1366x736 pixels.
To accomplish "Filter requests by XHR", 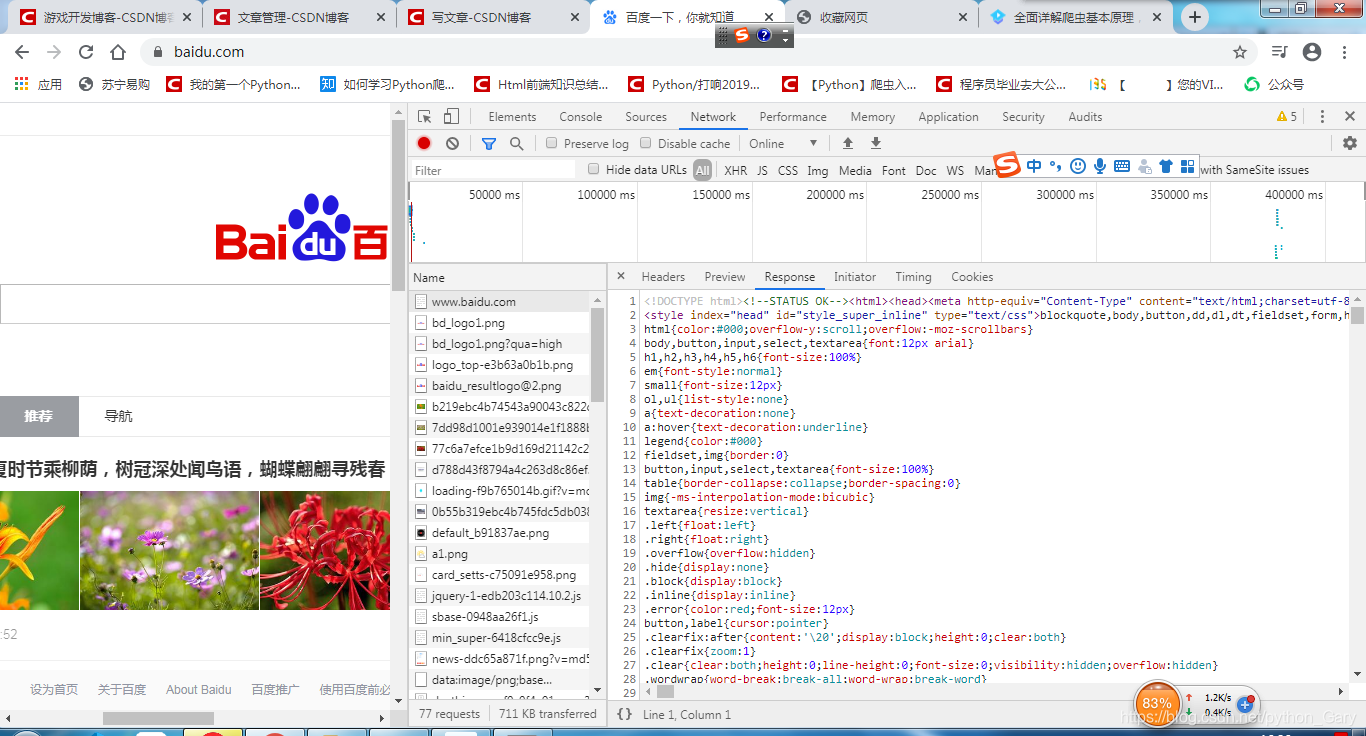I will click(x=736, y=170).
